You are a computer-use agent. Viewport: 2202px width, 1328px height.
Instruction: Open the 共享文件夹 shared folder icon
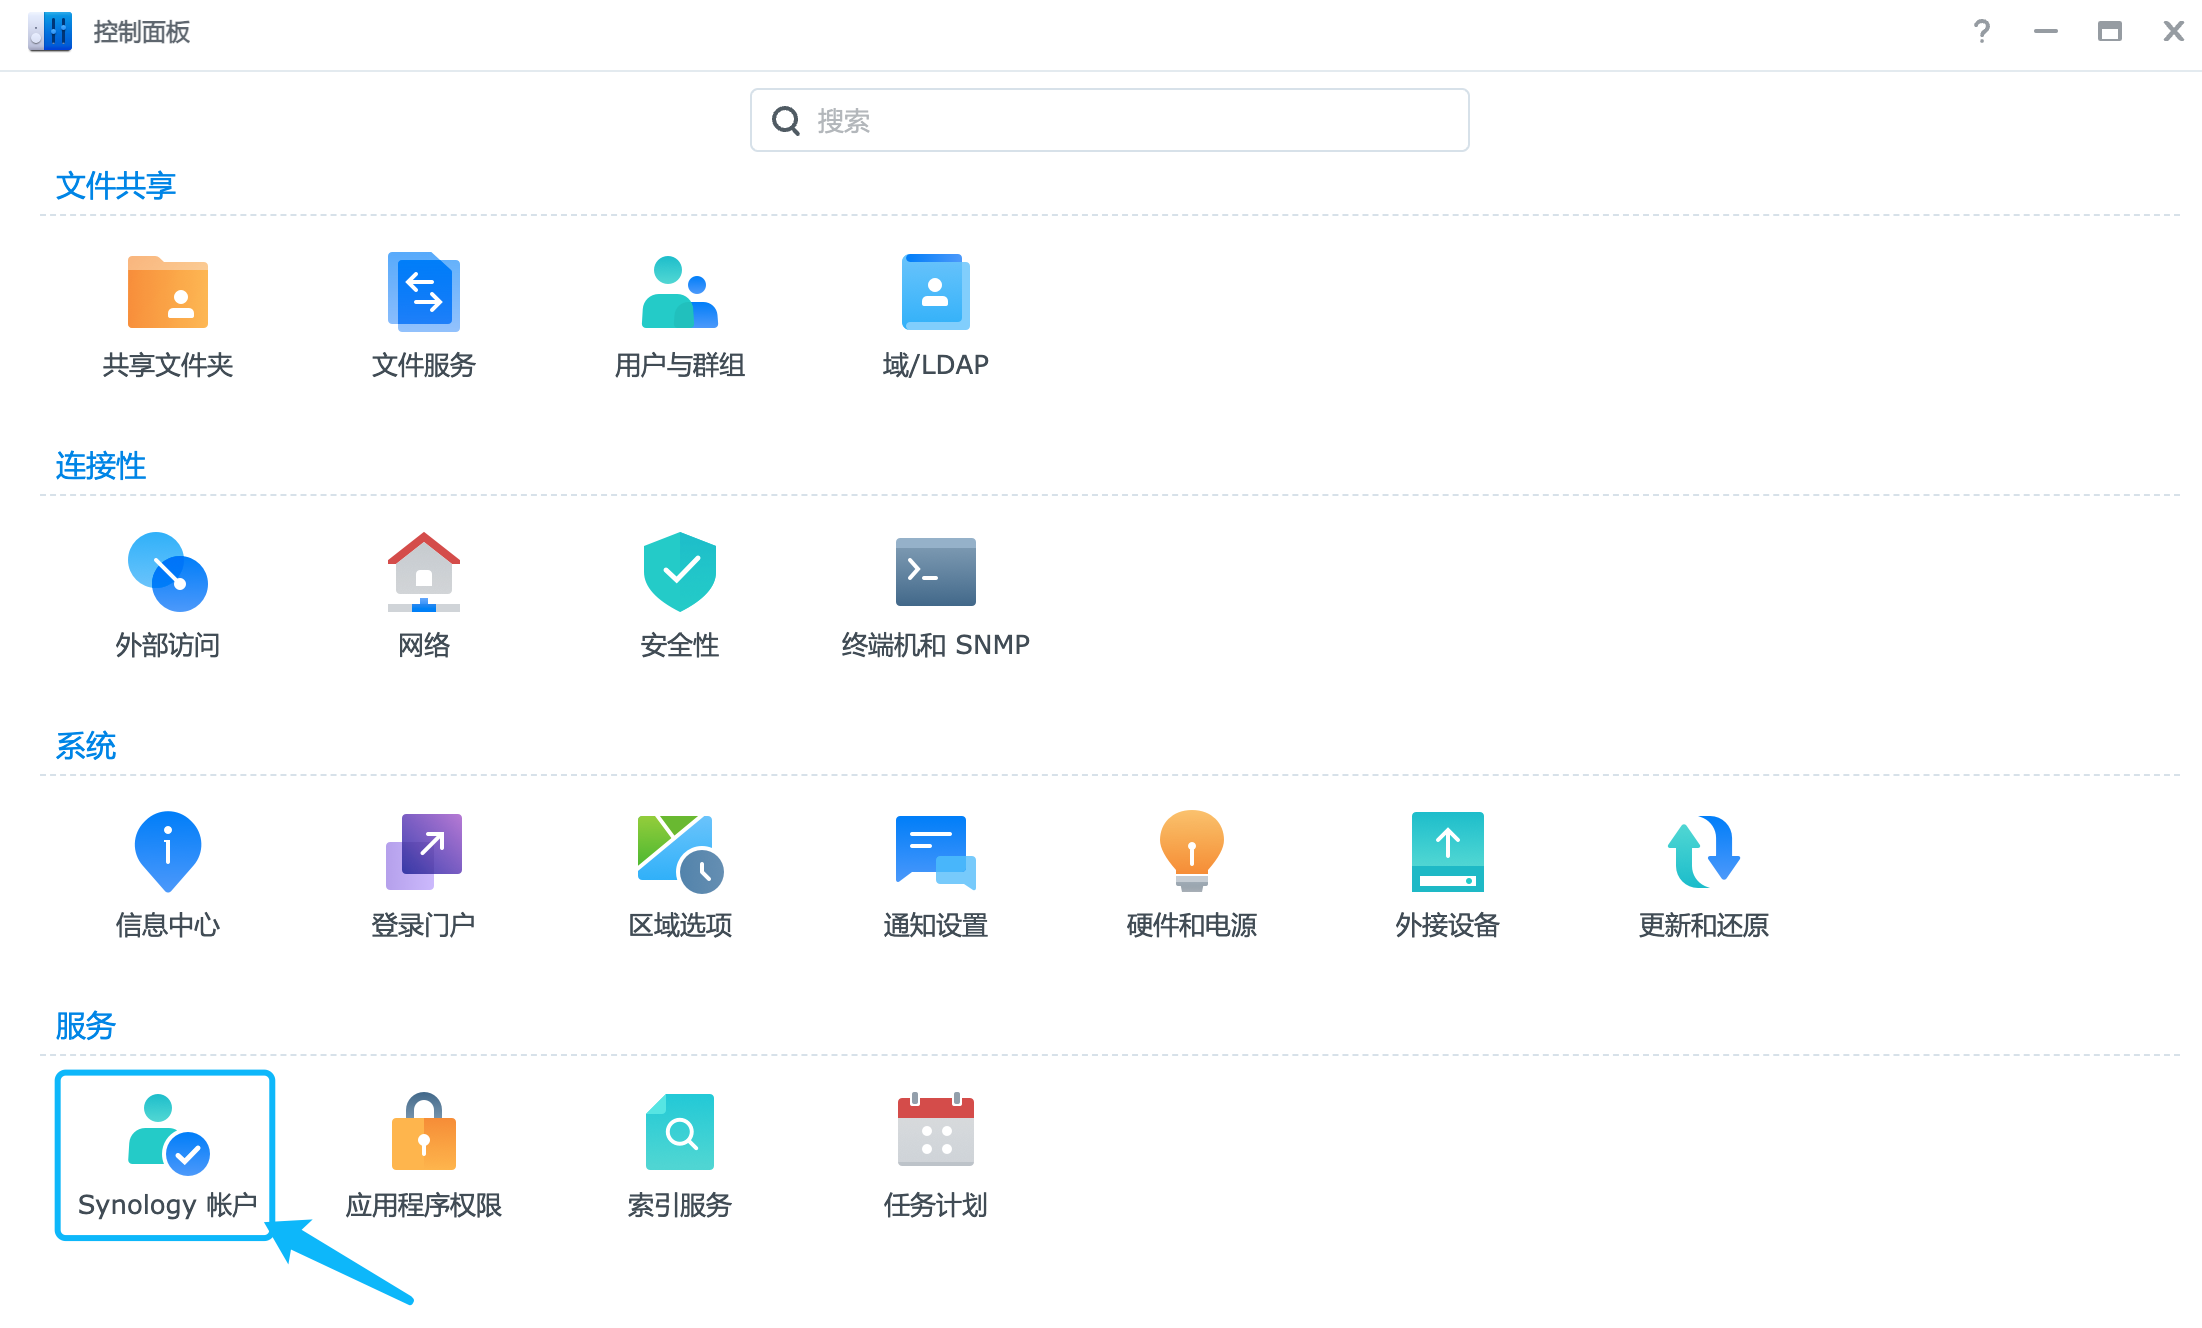168,292
